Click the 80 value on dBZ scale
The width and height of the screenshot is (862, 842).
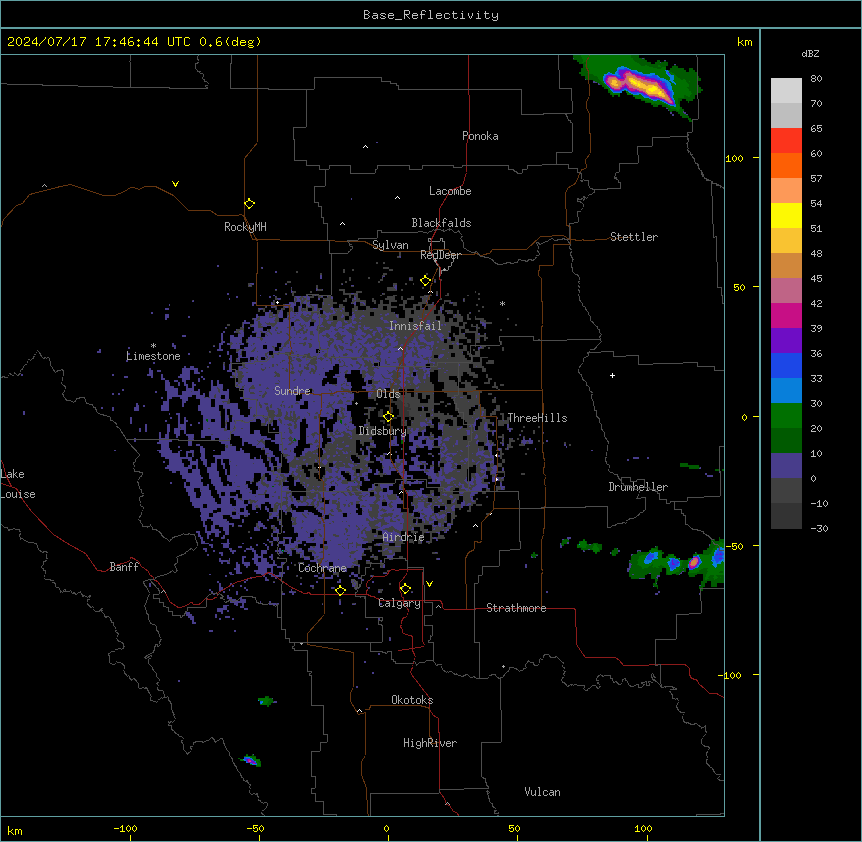click(816, 79)
